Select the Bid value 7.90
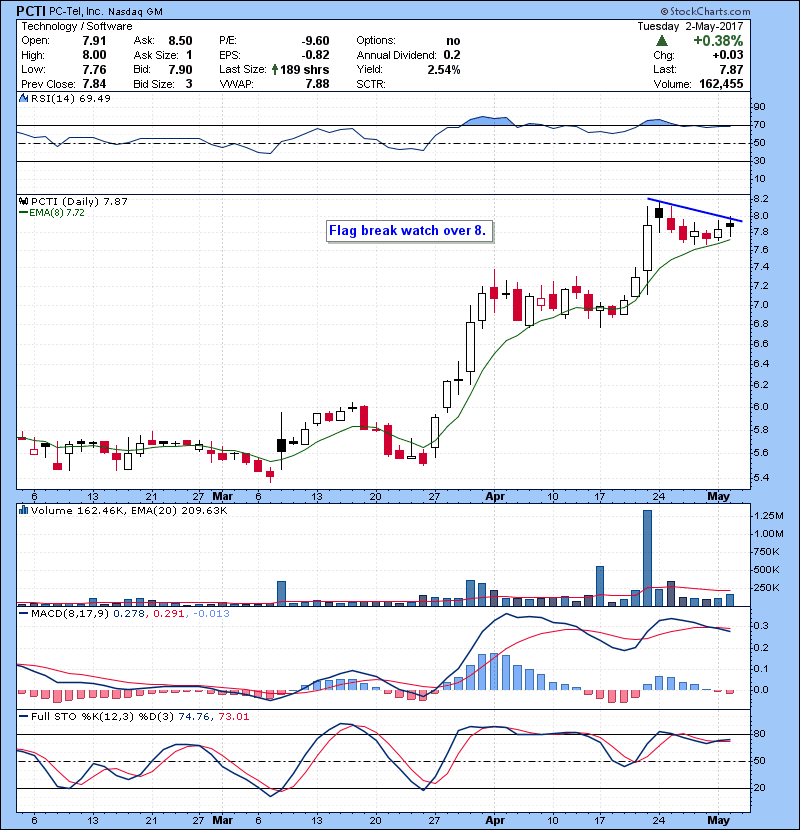800x830 pixels. (x=180, y=69)
